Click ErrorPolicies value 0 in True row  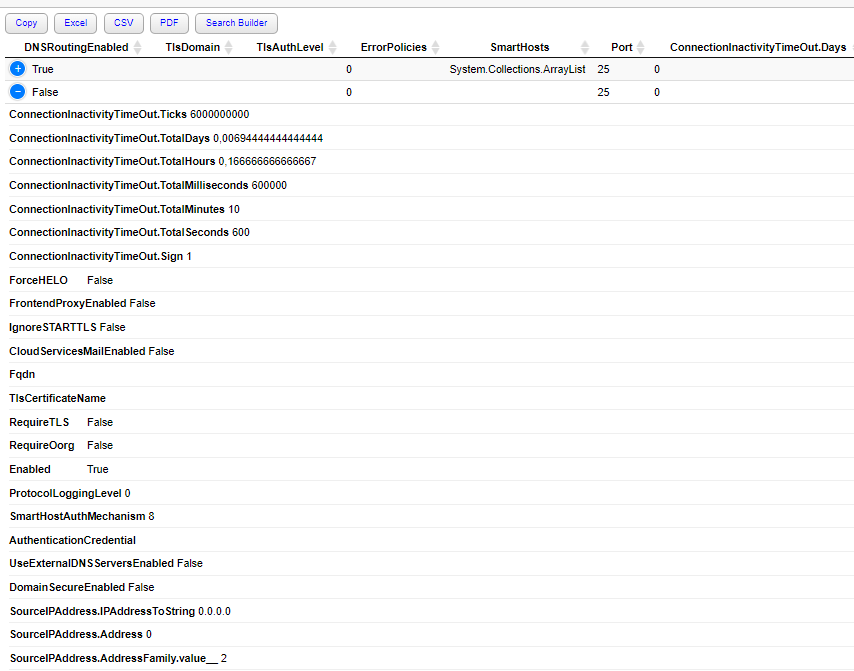[349, 69]
